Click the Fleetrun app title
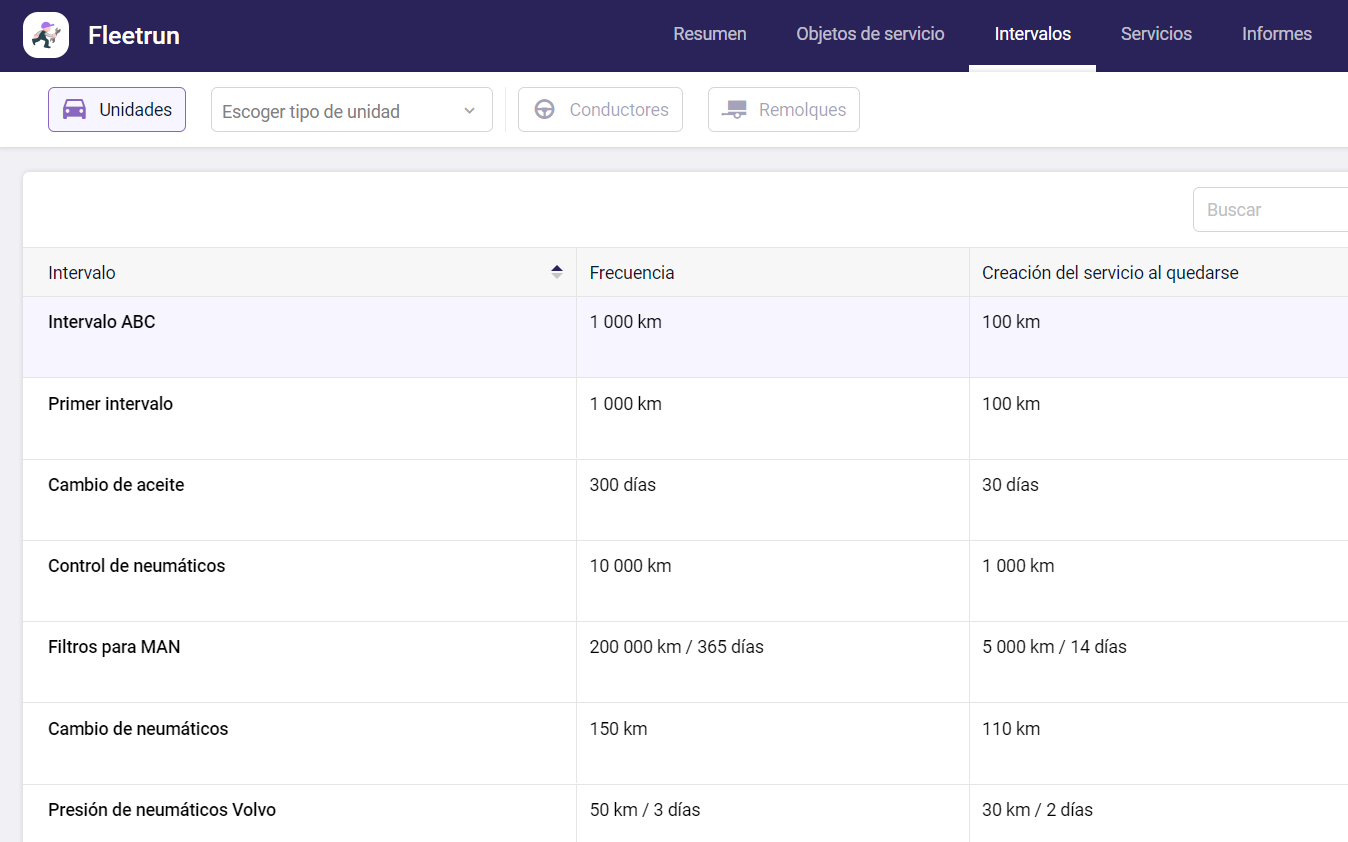1348x842 pixels. click(134, 36)
